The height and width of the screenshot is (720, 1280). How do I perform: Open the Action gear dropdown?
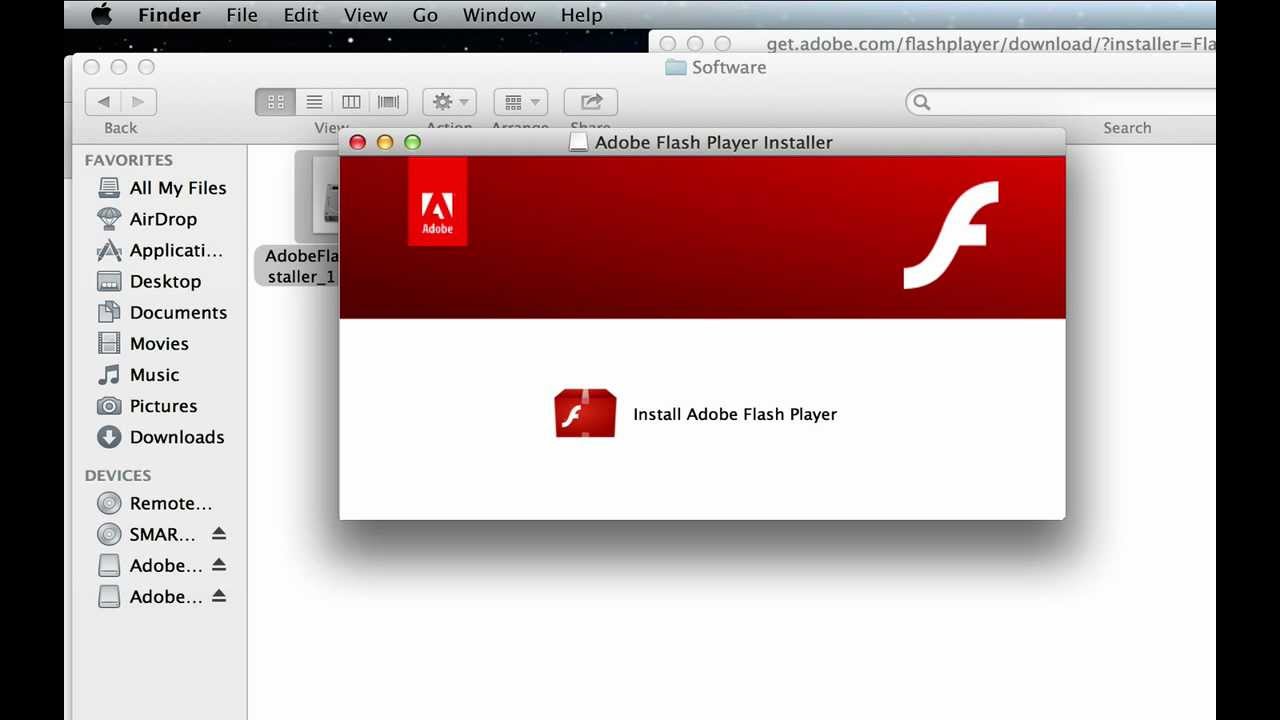tap(449, 101)
